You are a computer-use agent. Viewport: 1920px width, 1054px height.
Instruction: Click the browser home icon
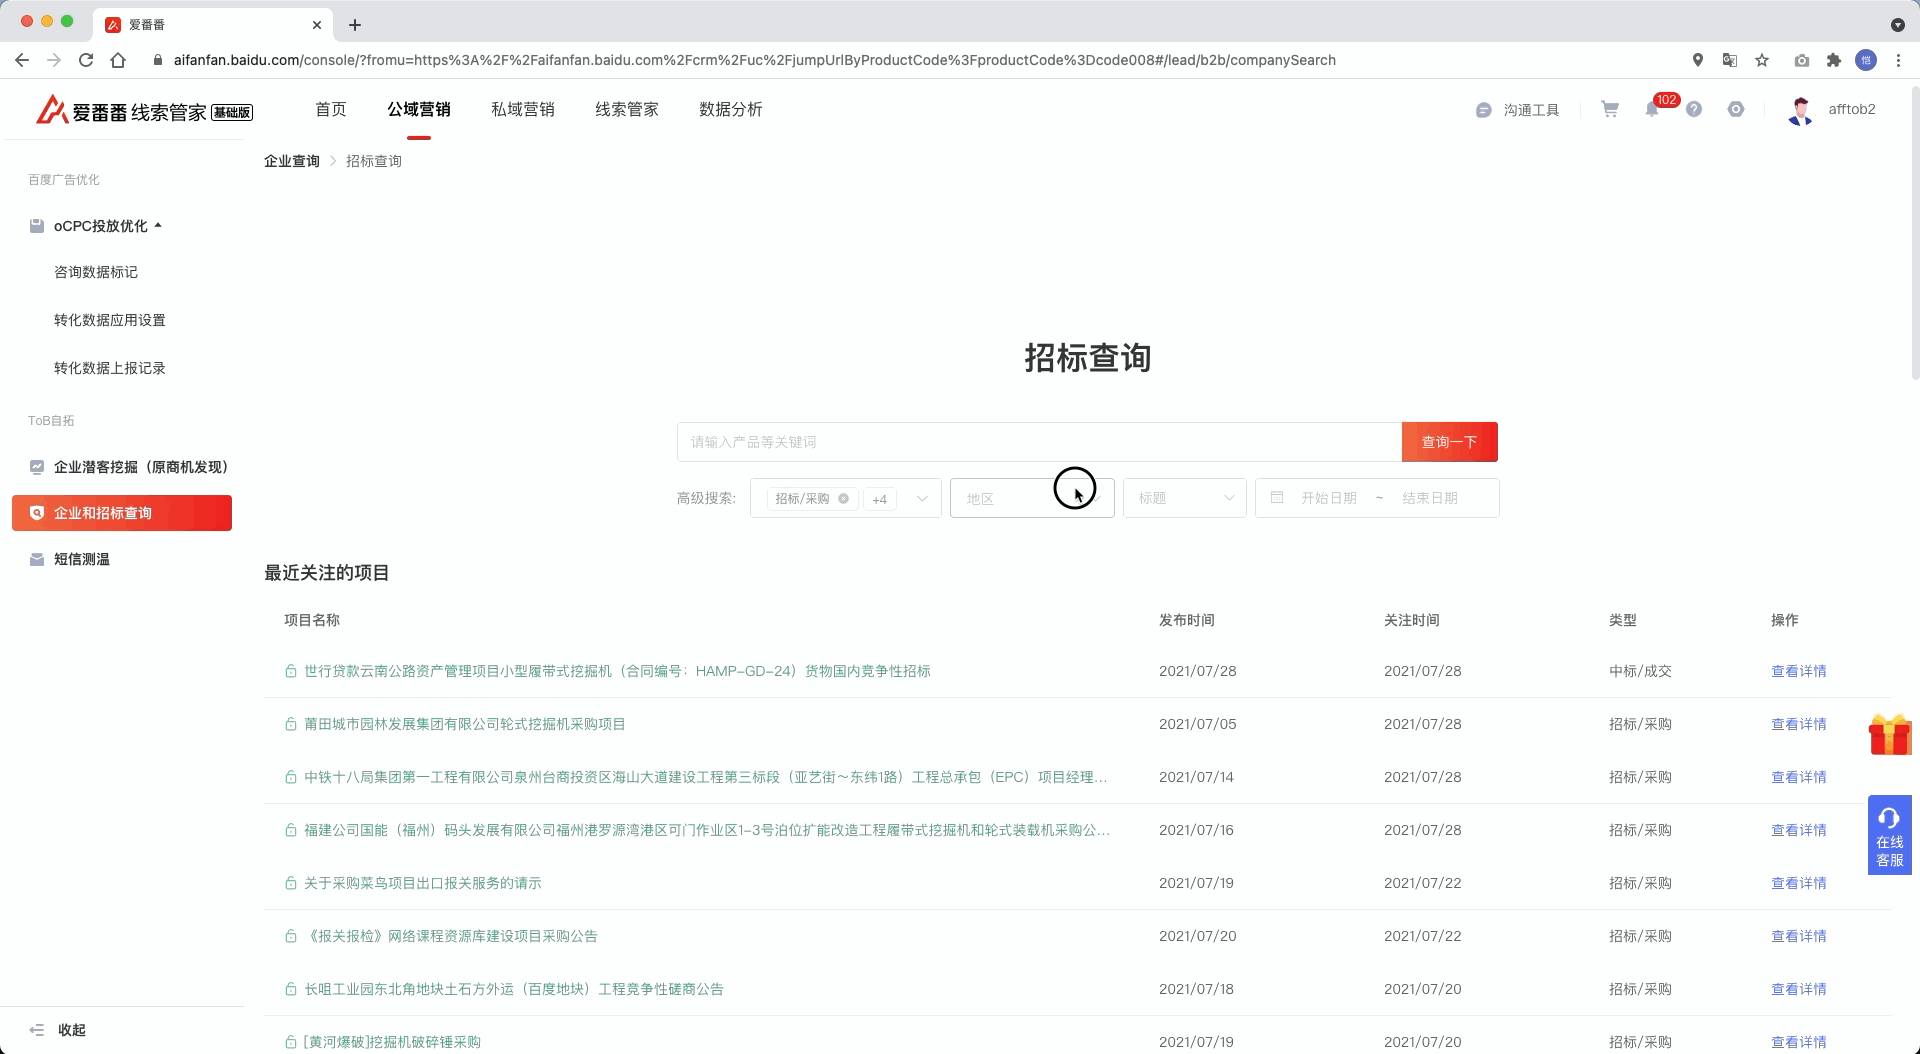pyautogui.click(x=118, y=60)
